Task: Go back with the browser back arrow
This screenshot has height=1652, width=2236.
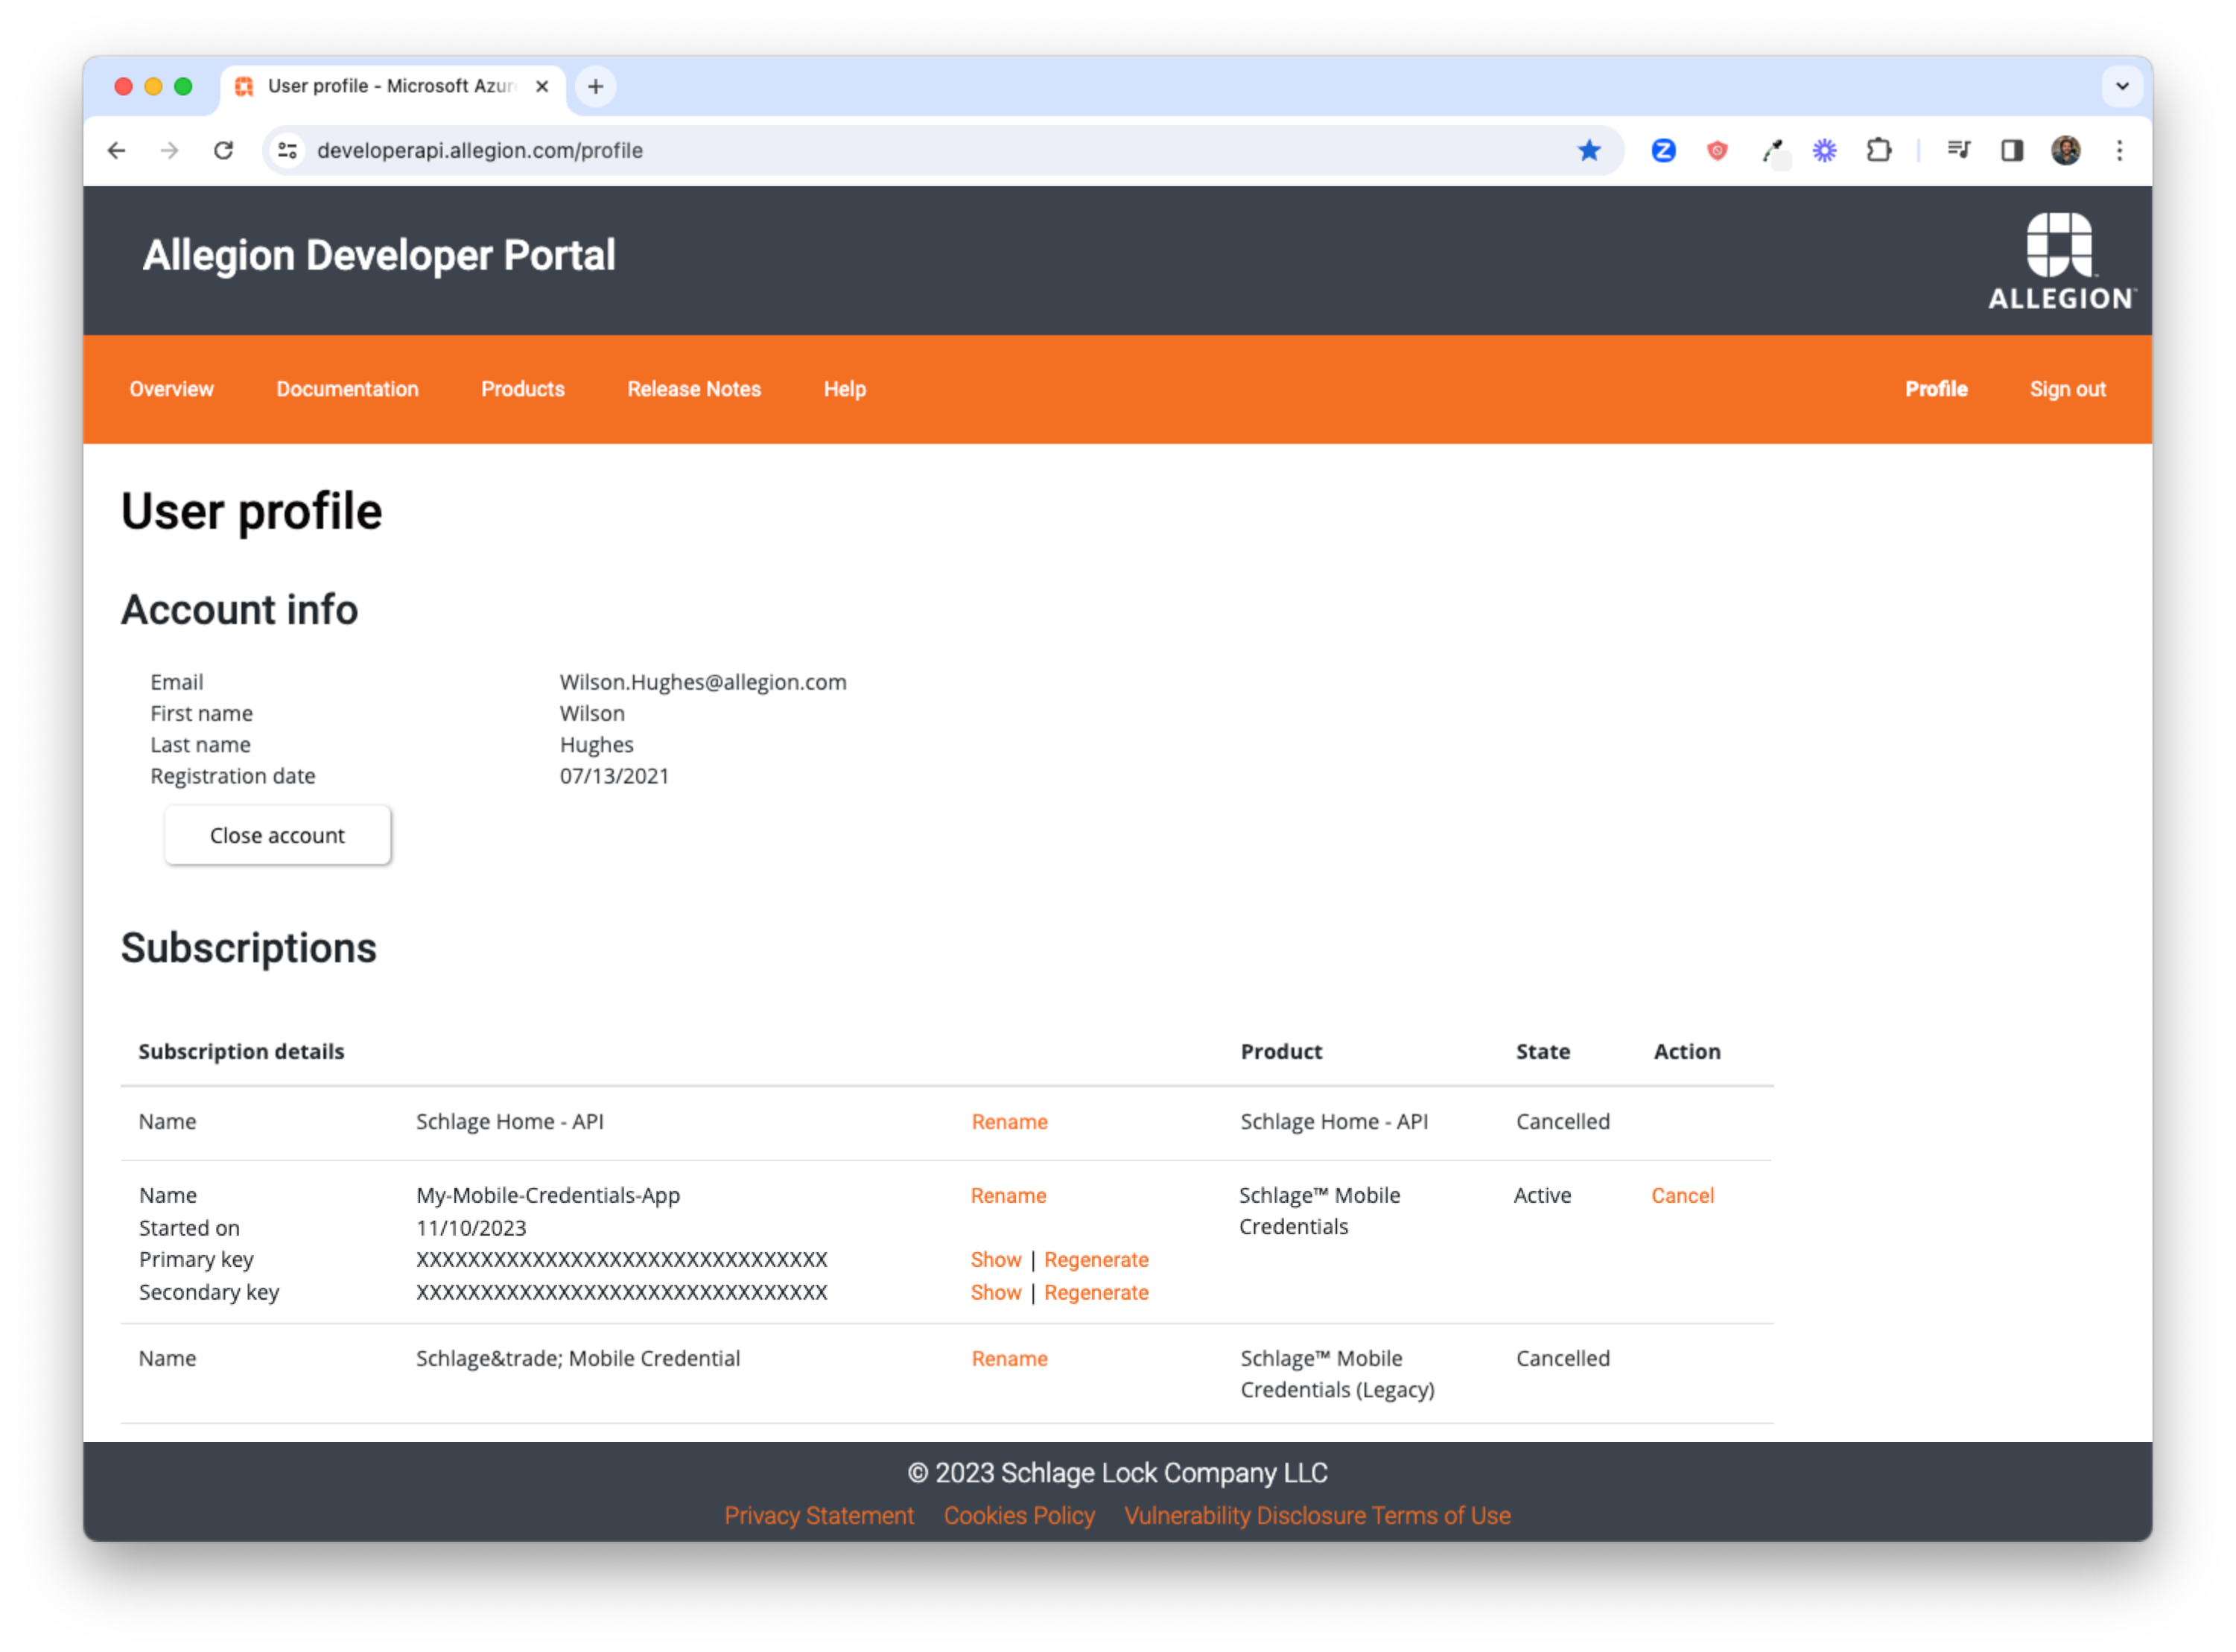Action: [117, 150]
